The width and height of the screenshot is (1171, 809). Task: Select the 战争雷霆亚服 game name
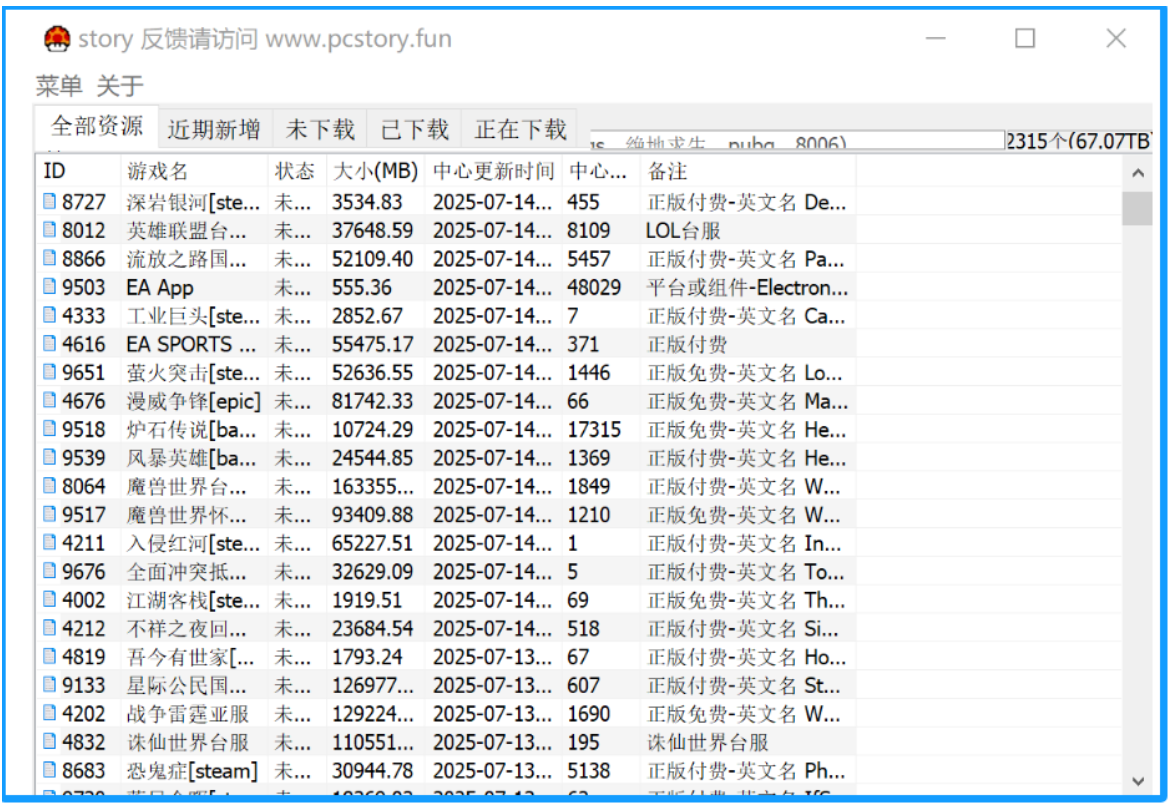tap(187, 713)
